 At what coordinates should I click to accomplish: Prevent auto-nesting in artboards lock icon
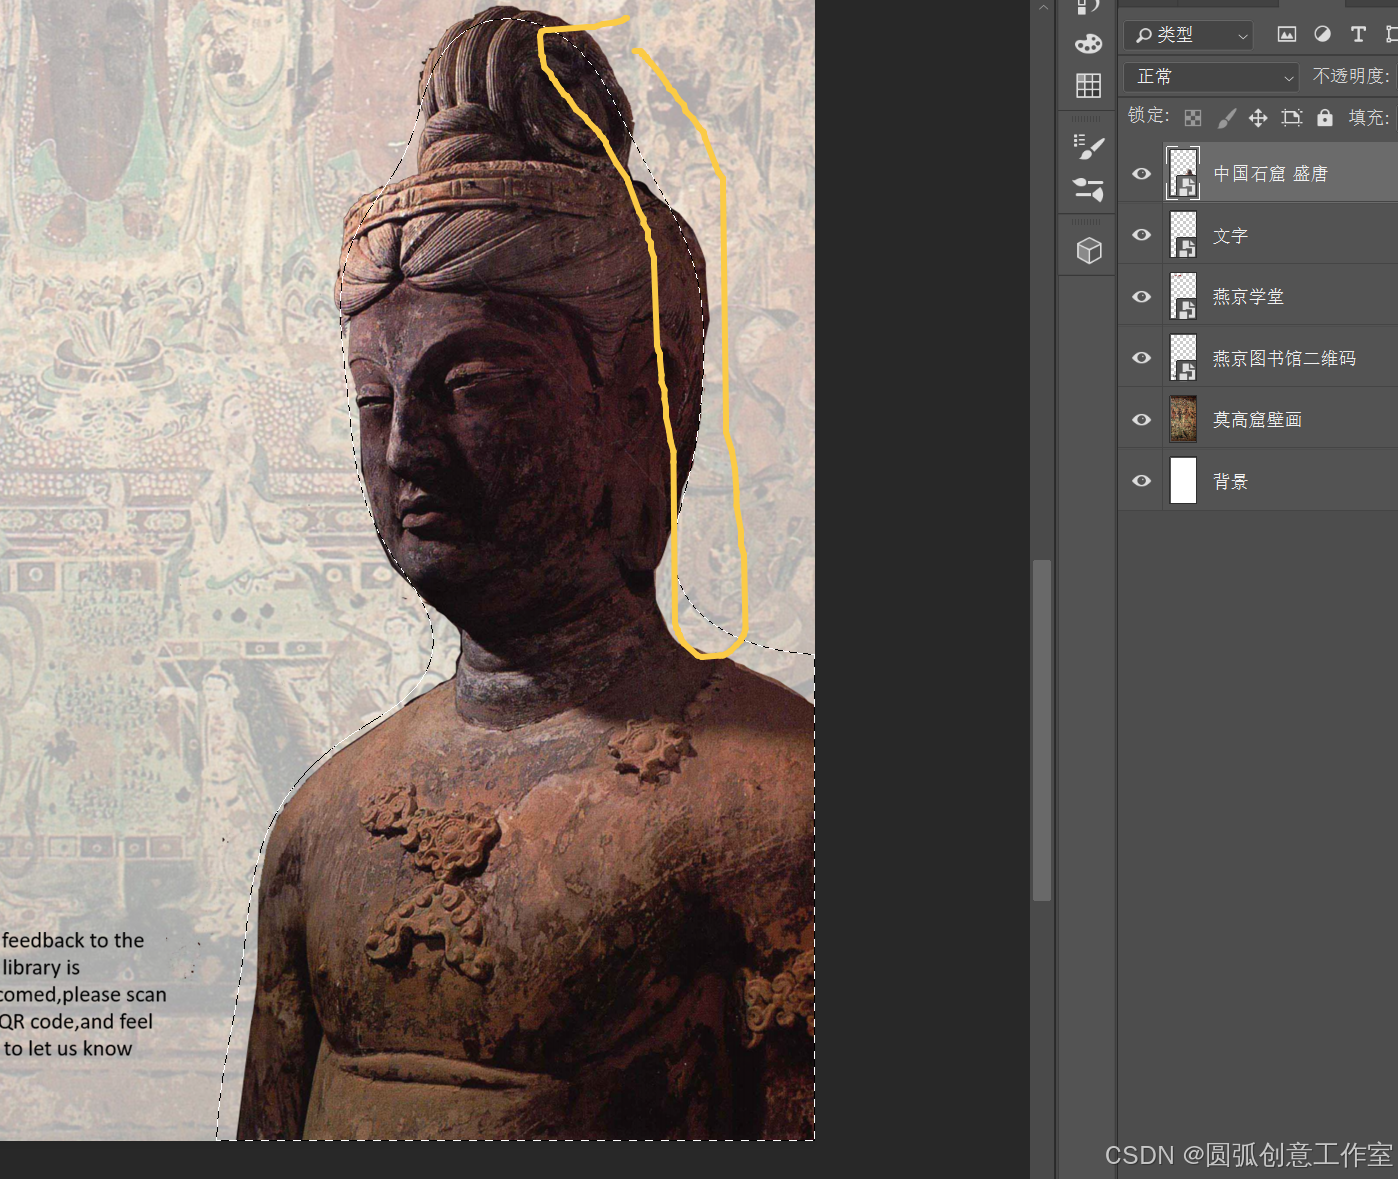tap(1292, 118)
